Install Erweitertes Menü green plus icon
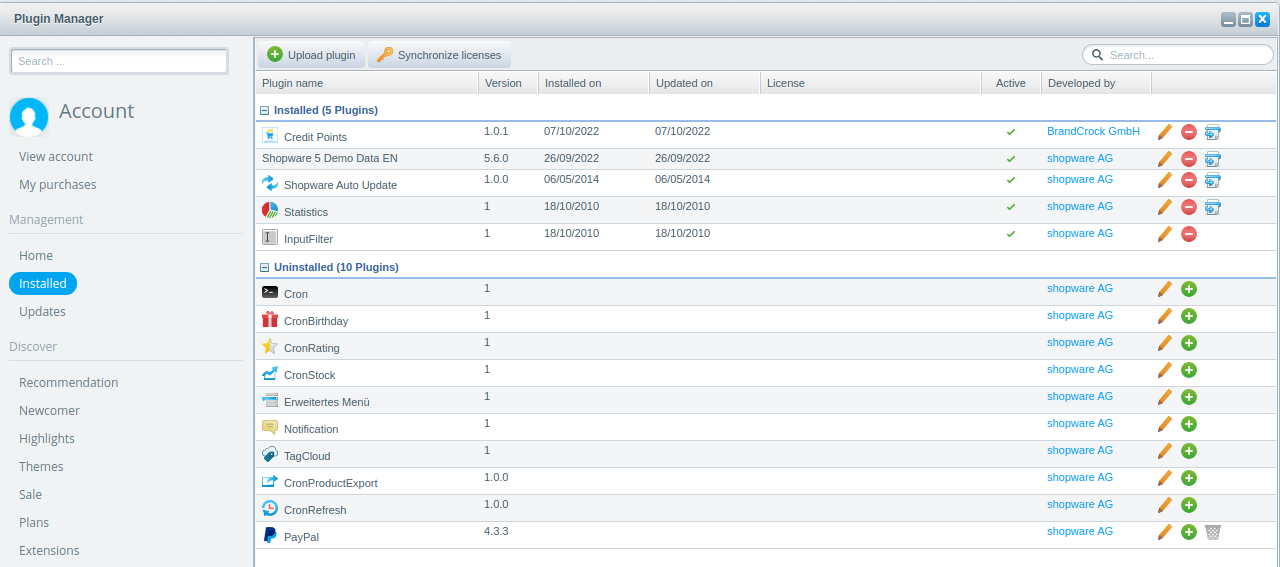Screen dimensions: 1280x567 (x=1189, y=397)
